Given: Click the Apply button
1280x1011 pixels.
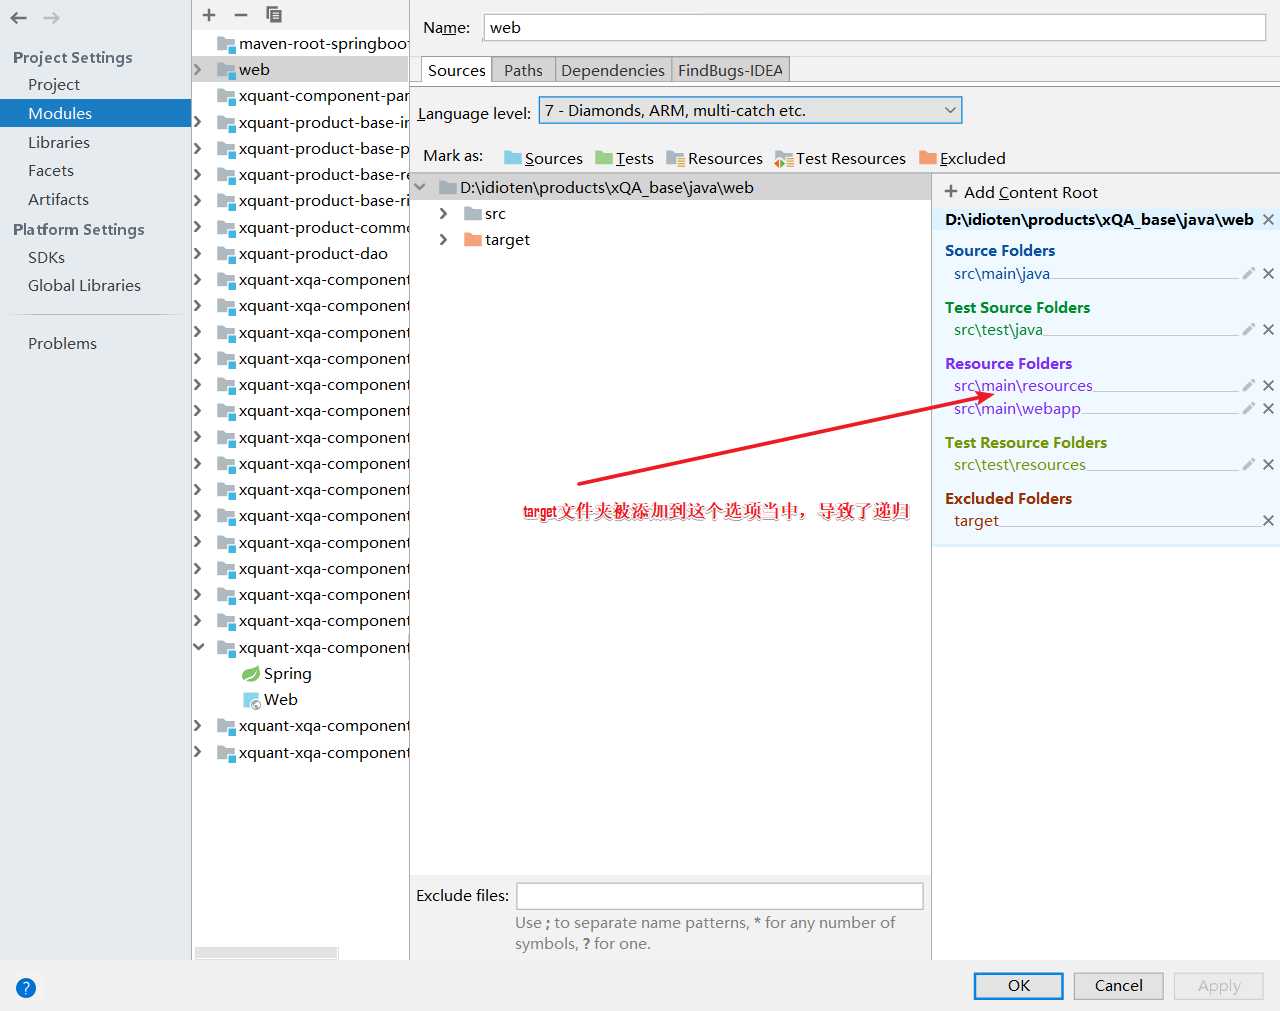Looking at the screenshot, I should click(x=1219, y=985).
